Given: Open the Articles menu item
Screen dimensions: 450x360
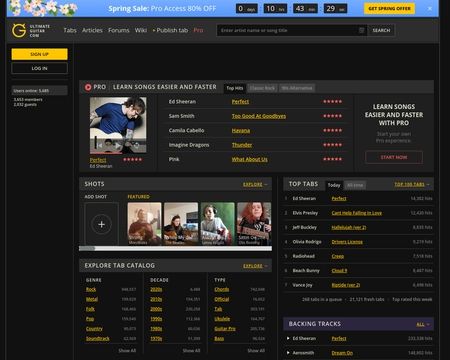Looking at the screenshot, I should click(92, 30).
